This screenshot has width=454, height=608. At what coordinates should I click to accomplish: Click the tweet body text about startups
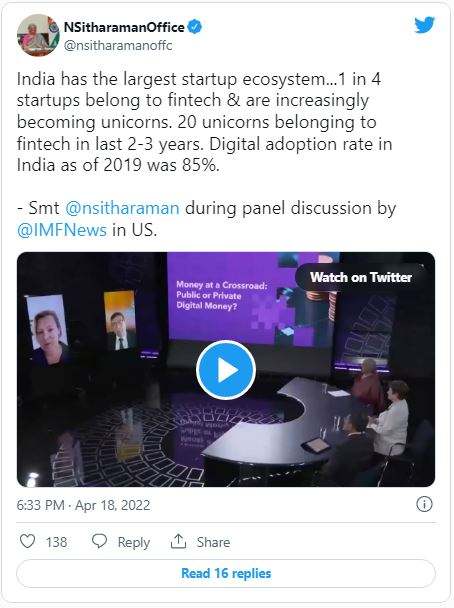click(205, 122)
